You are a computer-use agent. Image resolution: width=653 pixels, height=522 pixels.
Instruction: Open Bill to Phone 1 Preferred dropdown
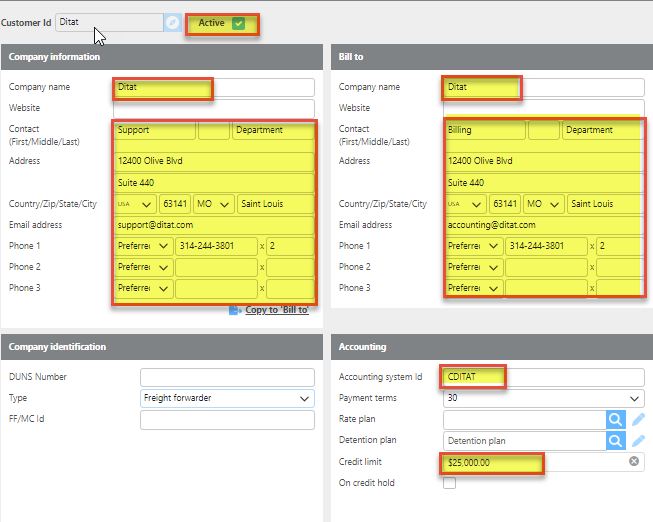(x=472, y=246)
